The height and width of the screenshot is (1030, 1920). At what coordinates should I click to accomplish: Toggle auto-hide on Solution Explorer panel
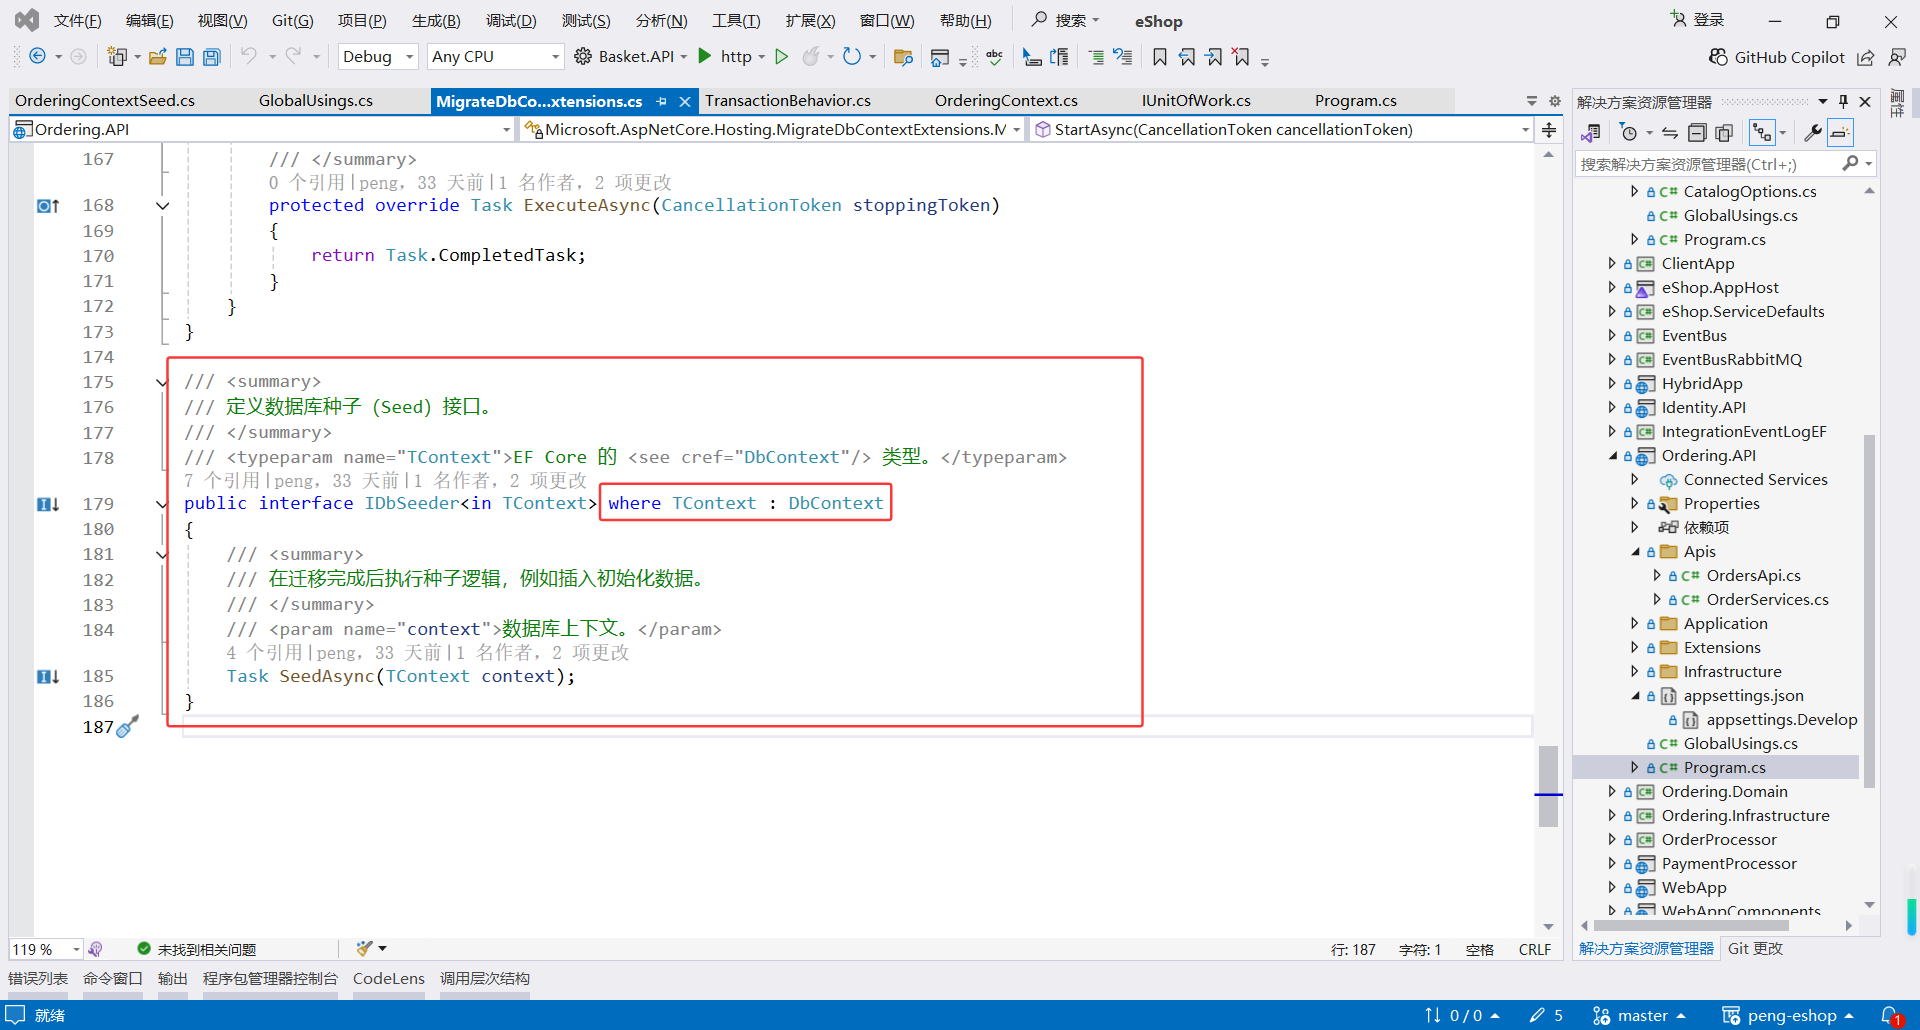click(x=1843, y=101)
